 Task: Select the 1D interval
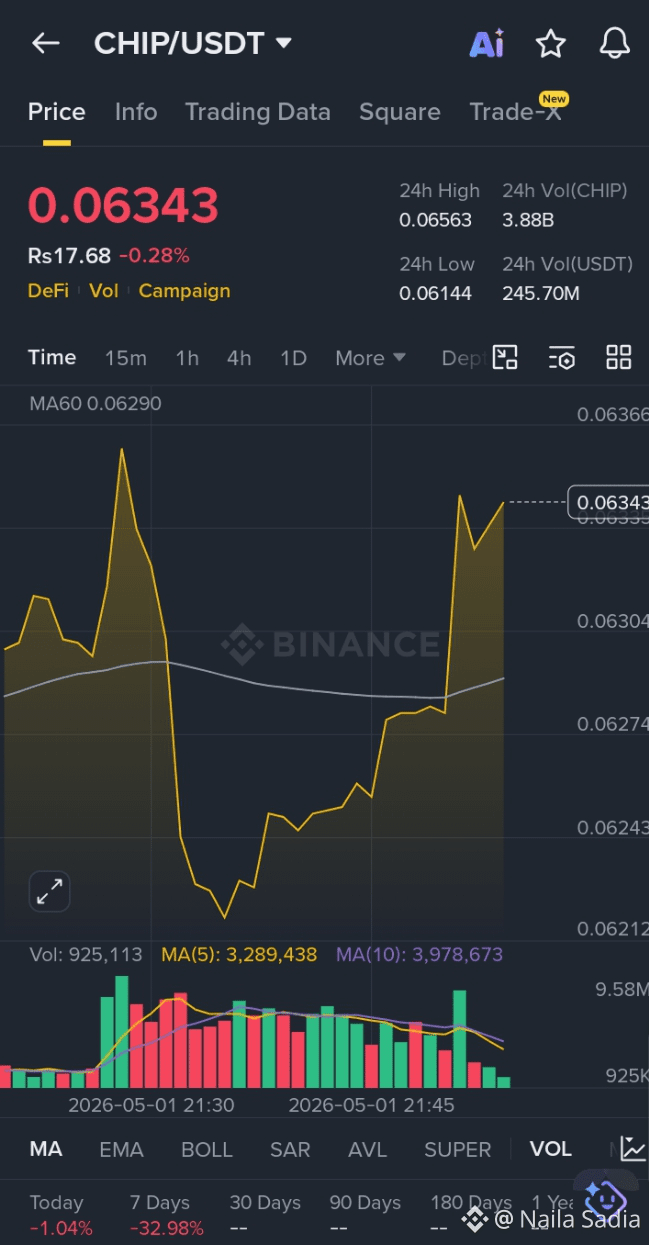click(x=293, y=358)
